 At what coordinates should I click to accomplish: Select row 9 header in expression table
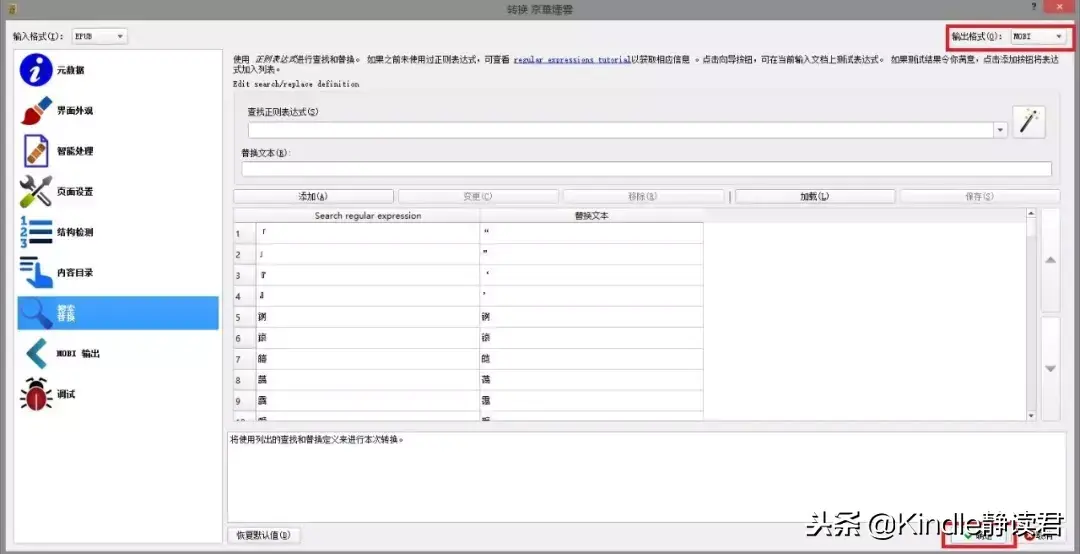[x=245, y=401]
